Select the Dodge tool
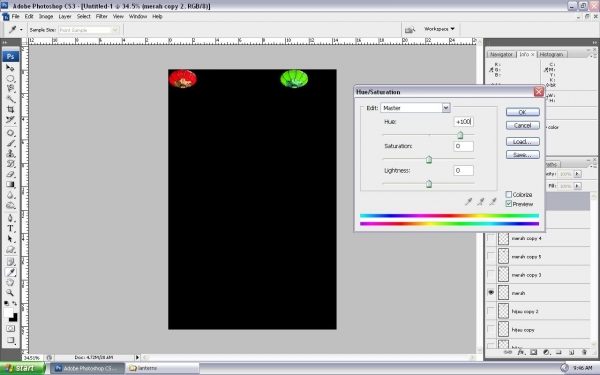The height and width of the screenshot is (375, 600). pos(10,205)
